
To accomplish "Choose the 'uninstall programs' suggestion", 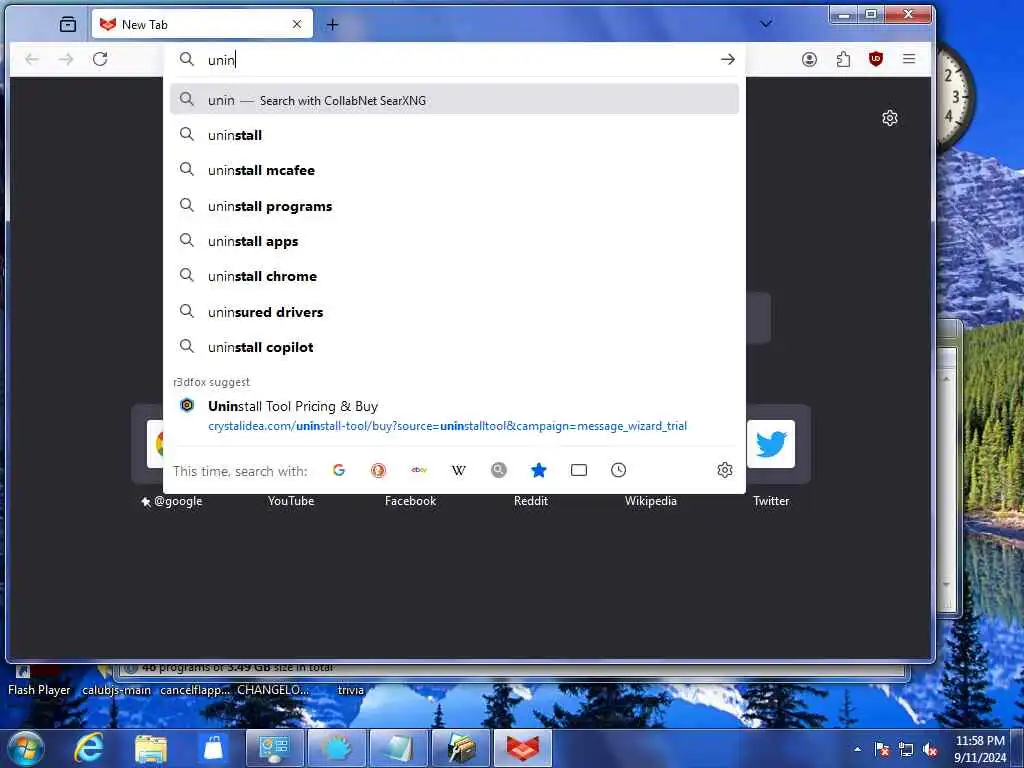I will (455, 206).
